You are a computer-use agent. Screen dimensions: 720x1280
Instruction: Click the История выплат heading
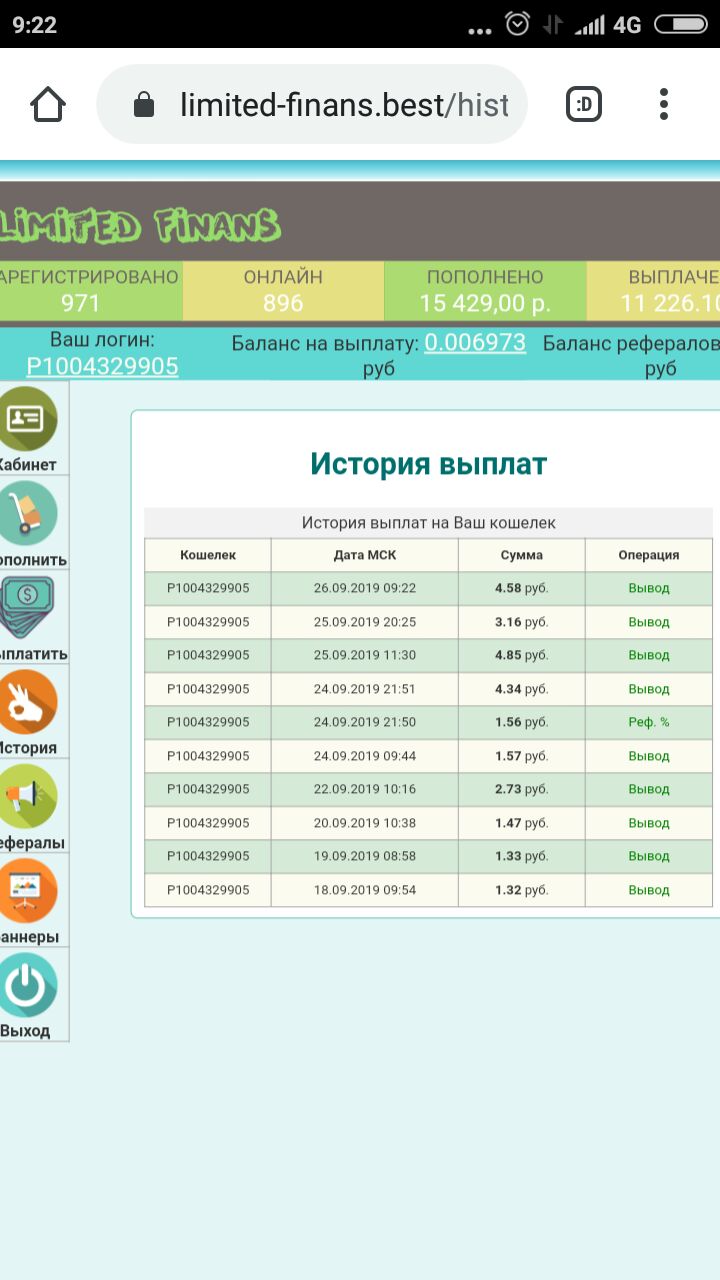coord(428,464)
